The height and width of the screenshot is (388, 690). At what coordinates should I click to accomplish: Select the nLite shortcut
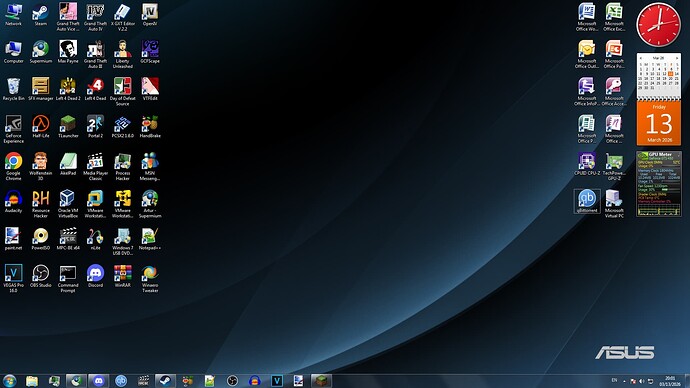coord(95,239)
